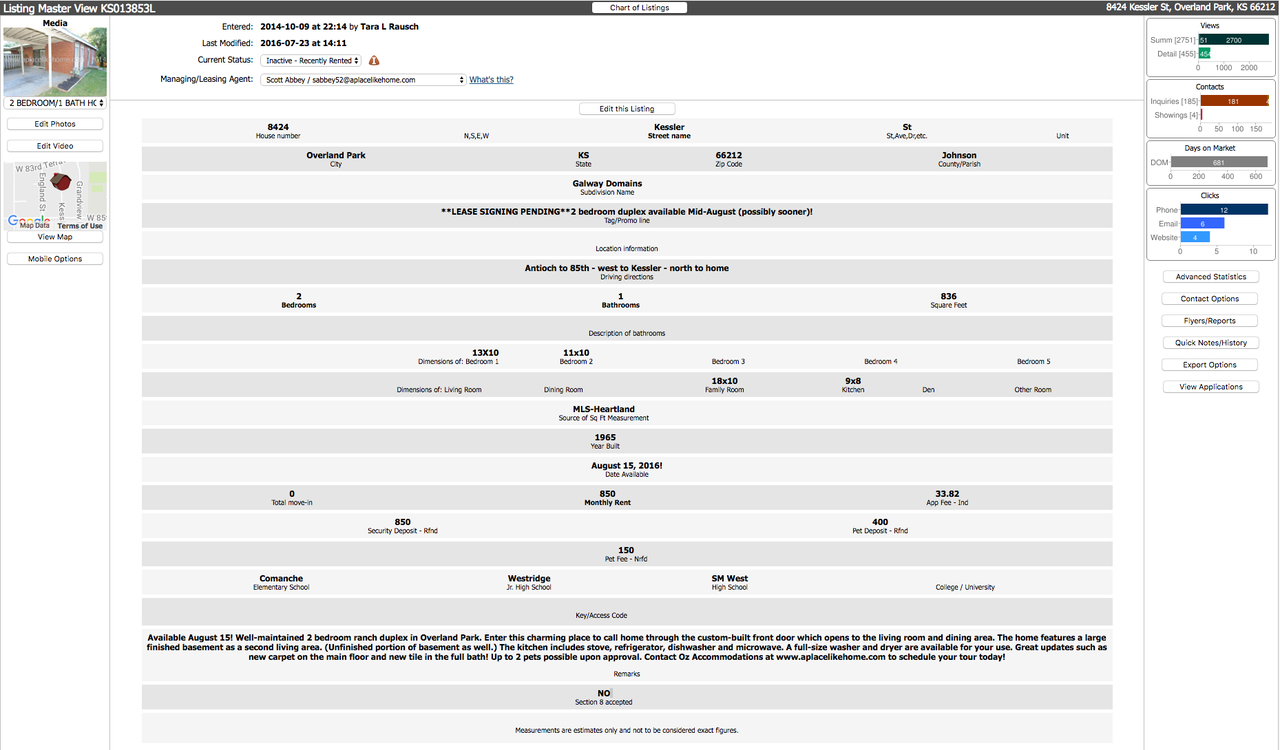Click the red house map marker
The image size is (1280, 750).
[x=62, y=182]
